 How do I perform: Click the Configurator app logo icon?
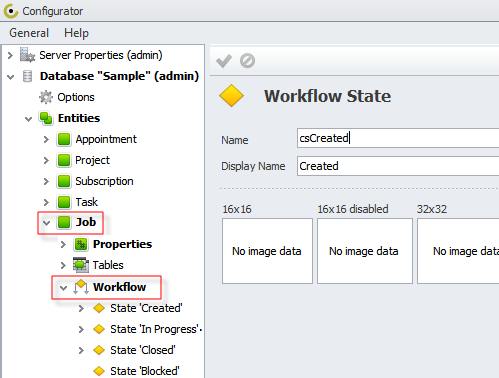(x=11, y=11)
